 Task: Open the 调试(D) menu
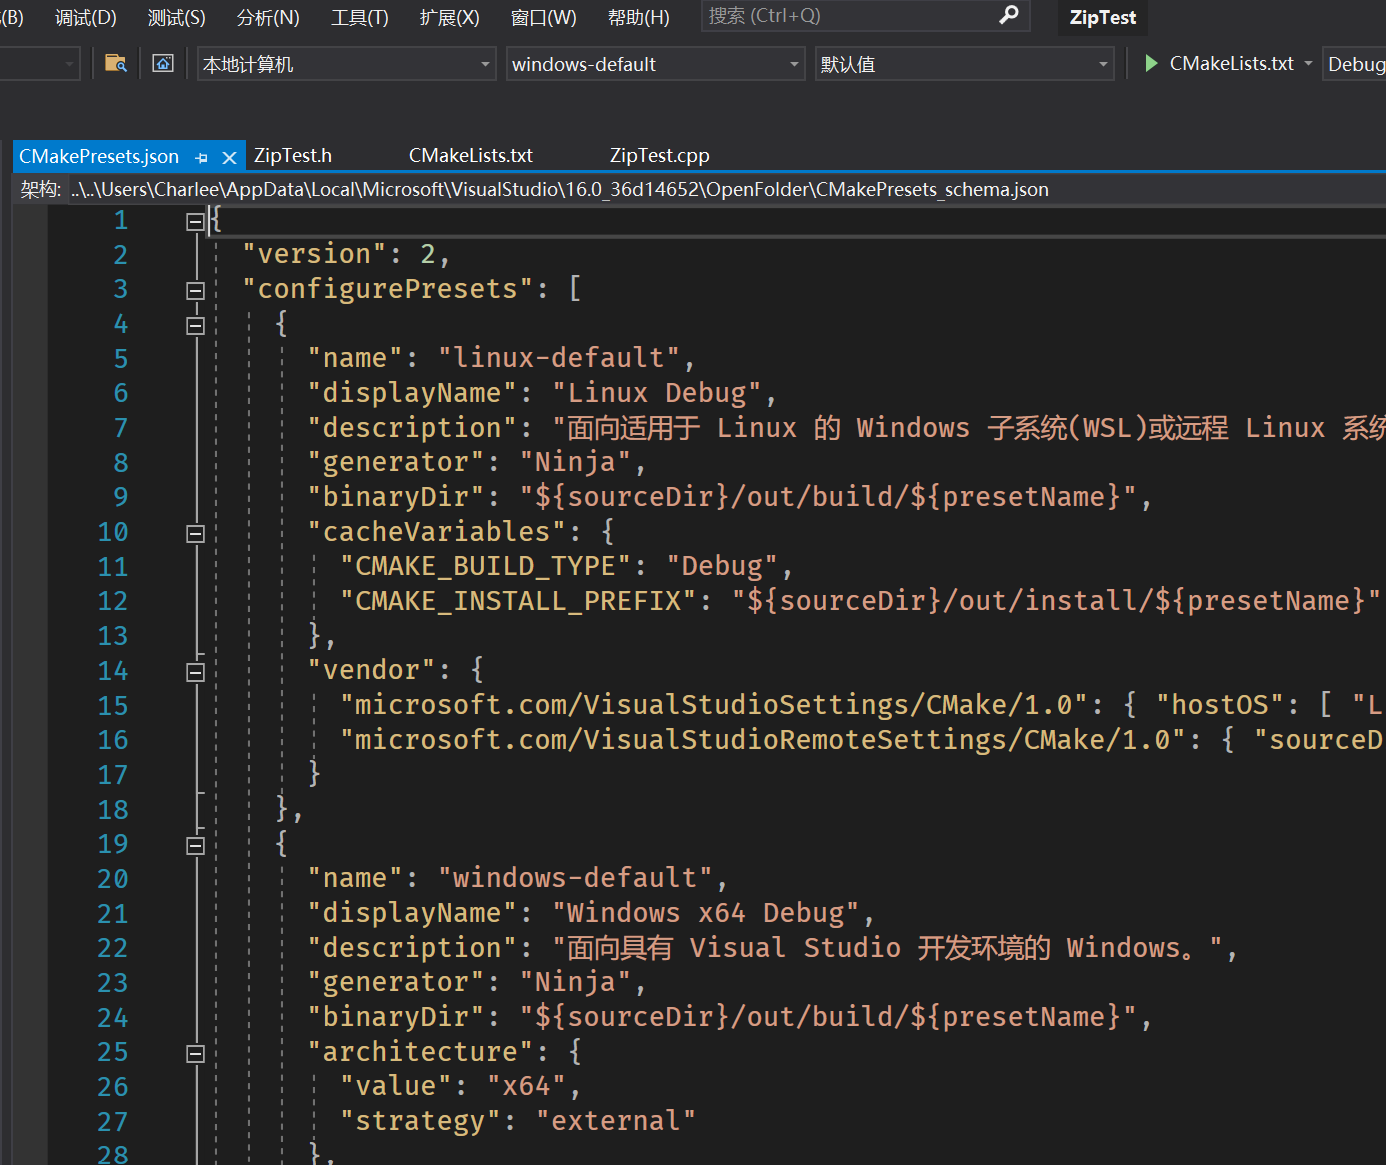click(86, 17)
